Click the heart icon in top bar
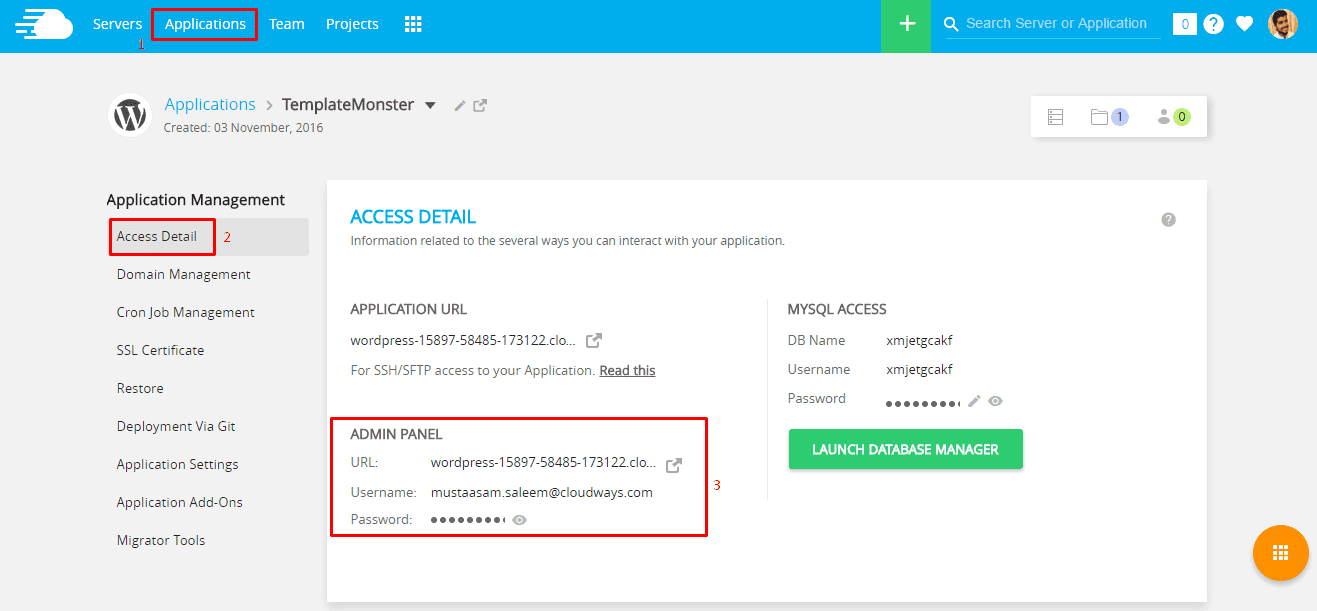This screenshot has height=611, width=1317. pyautogui.click(x=1244, y=24)
